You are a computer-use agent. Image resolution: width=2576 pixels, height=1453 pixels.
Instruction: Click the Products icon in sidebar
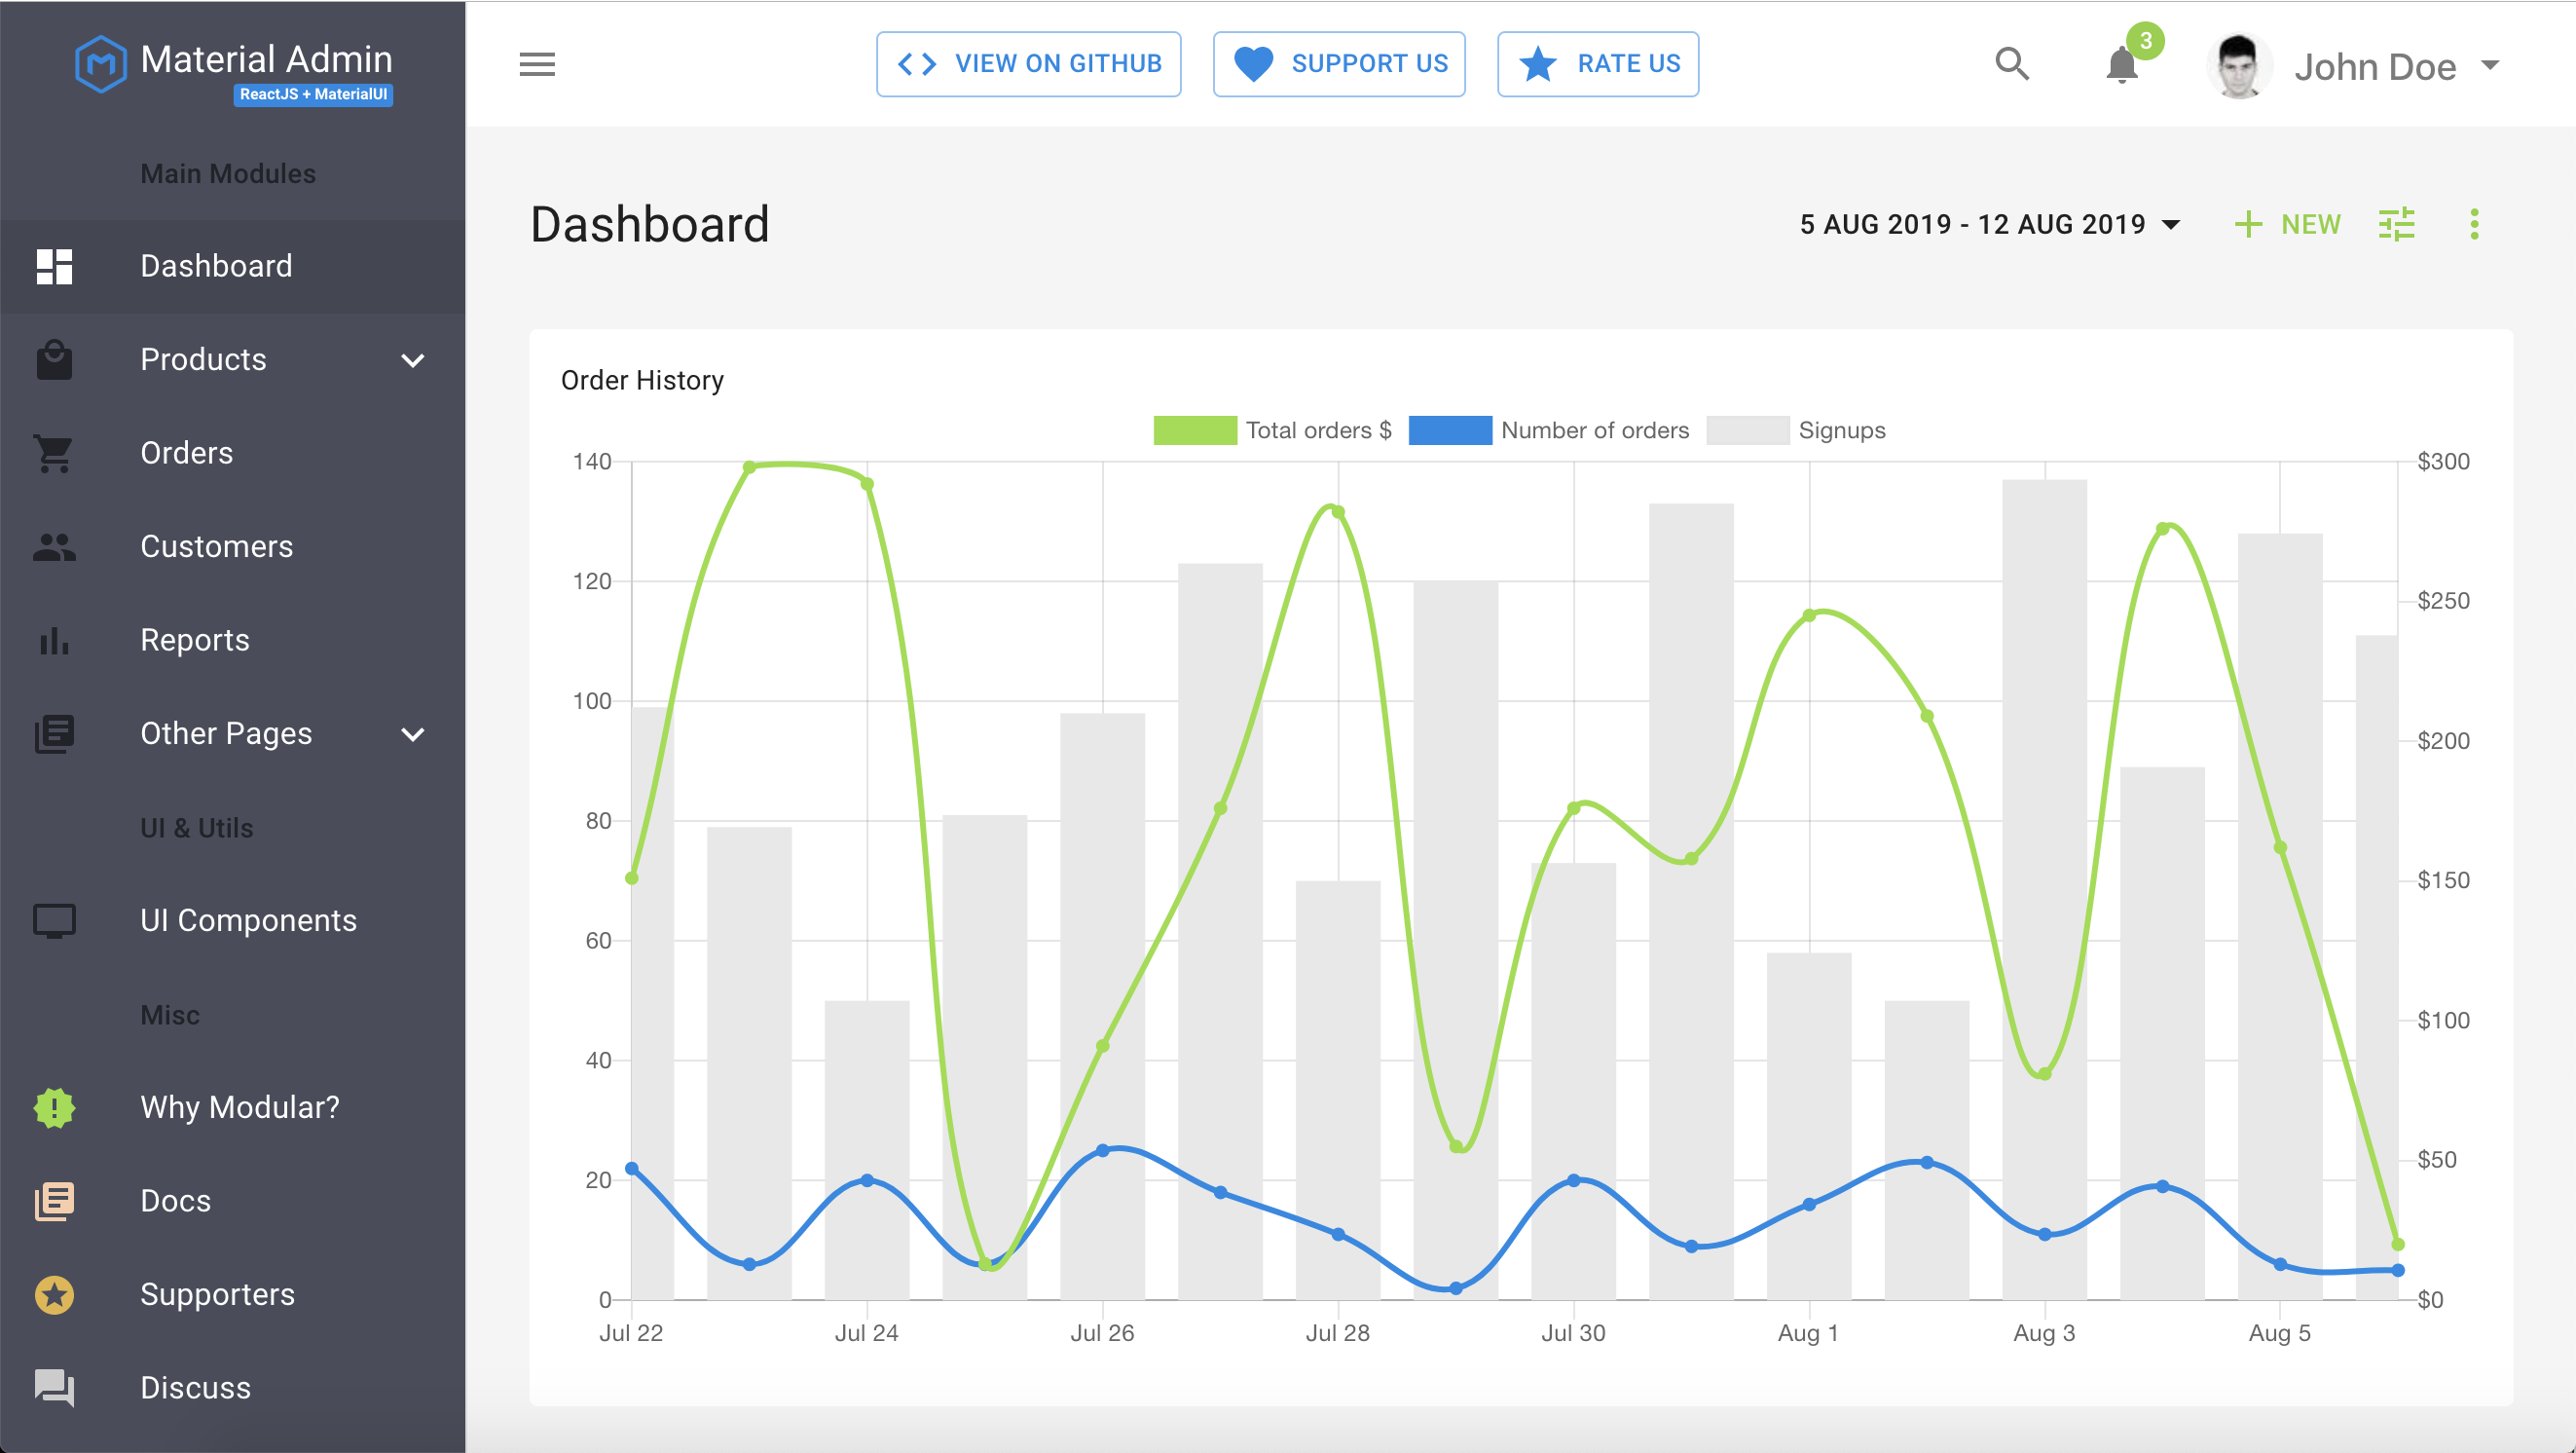coord(54,359)
